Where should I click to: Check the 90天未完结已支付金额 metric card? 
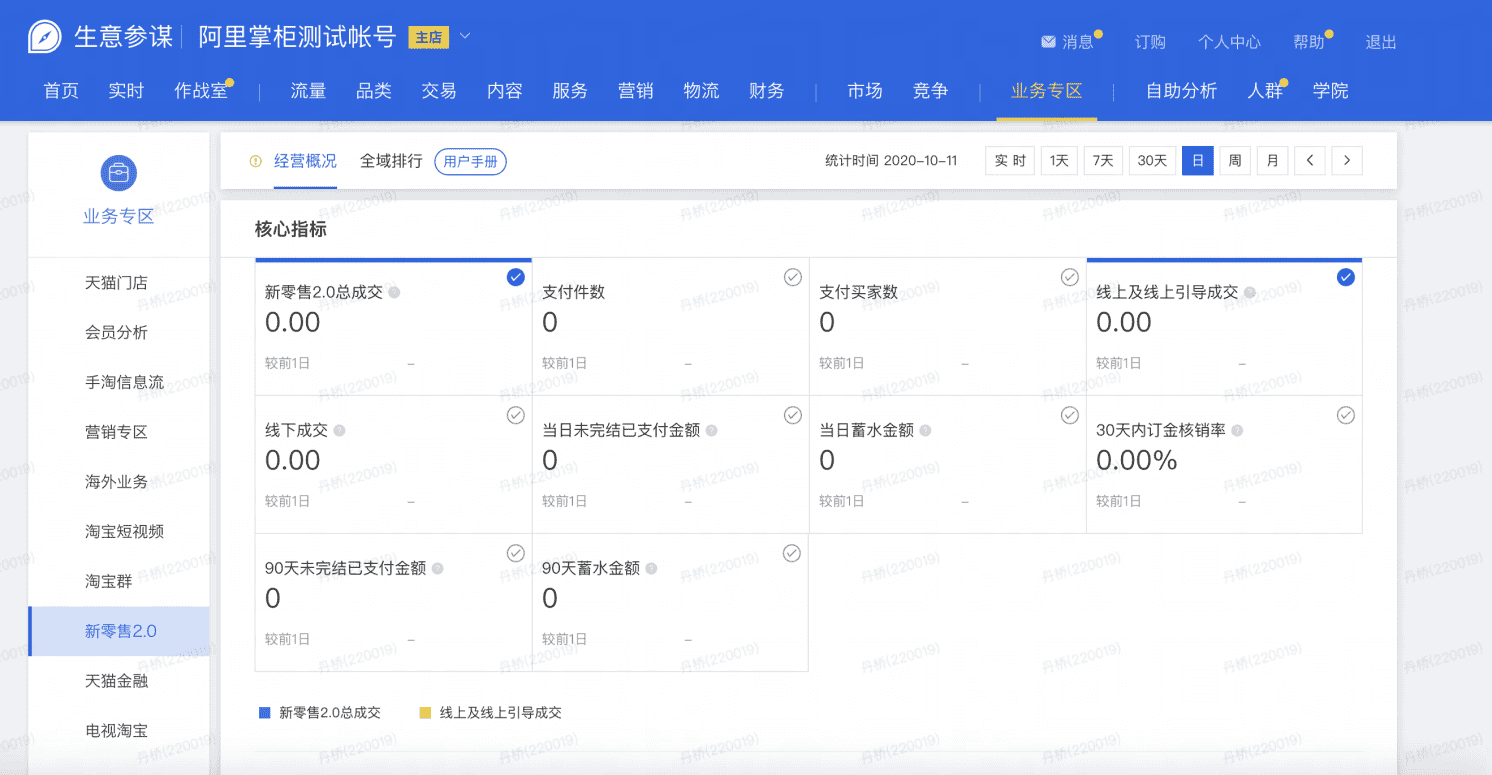(515, 553)
